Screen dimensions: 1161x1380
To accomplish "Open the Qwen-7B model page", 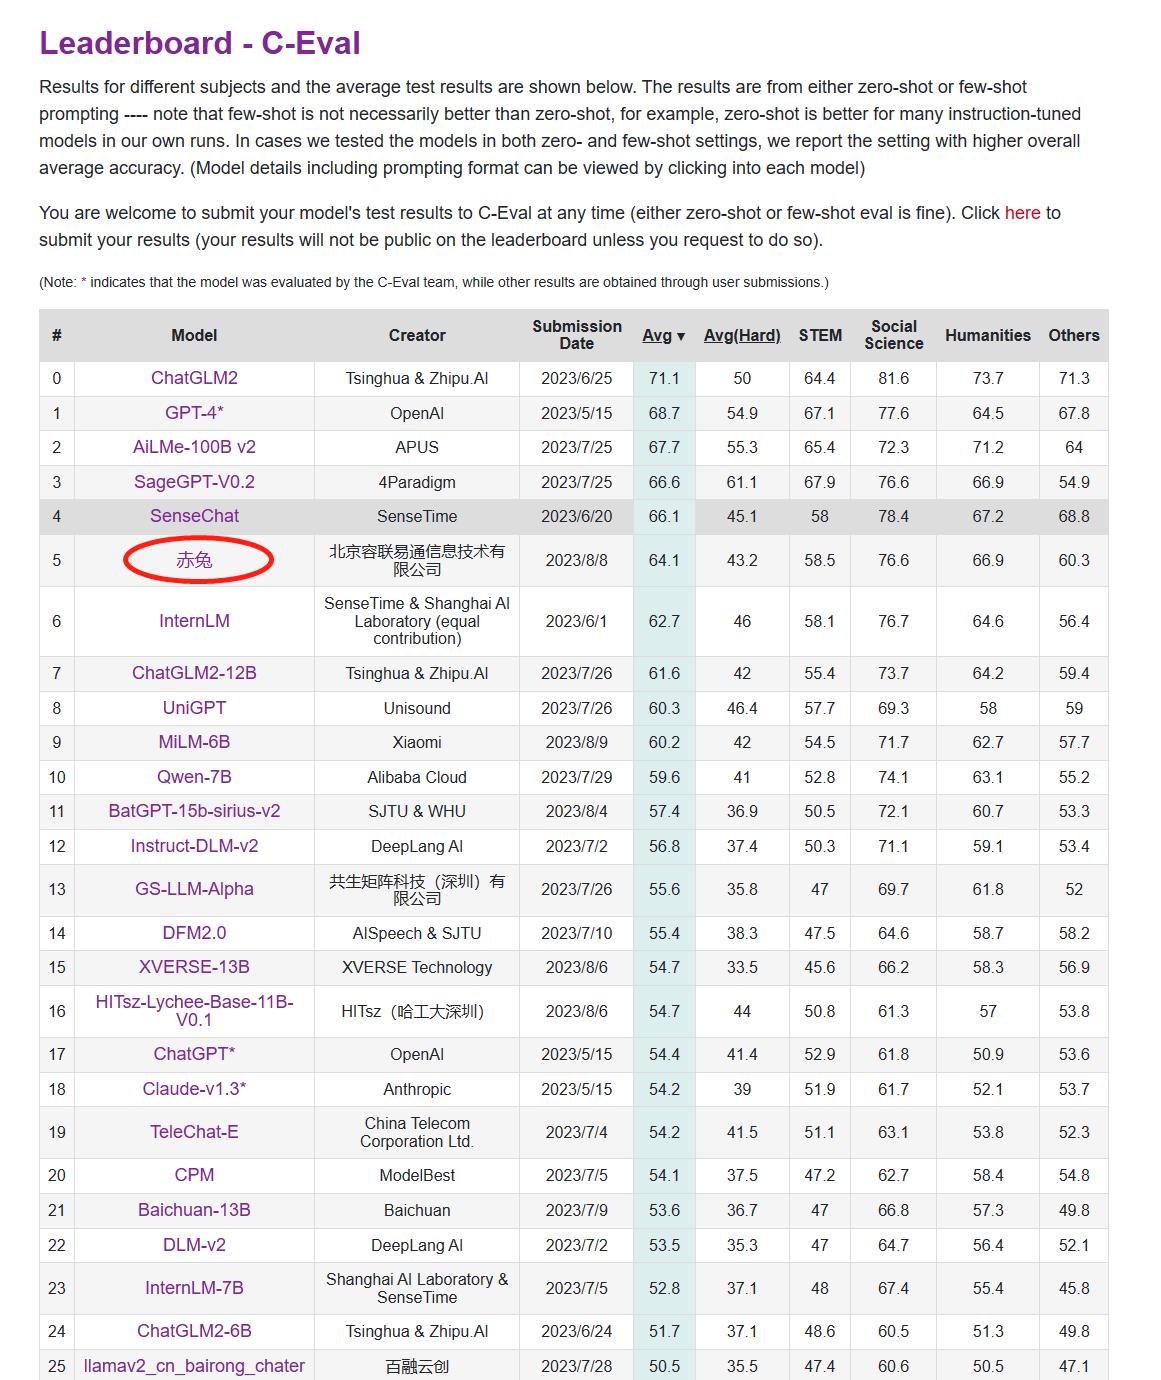I will point(193,777).
